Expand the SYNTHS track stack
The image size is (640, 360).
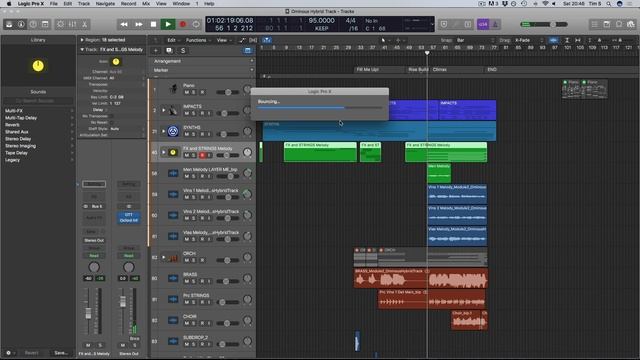pos(164,131)
